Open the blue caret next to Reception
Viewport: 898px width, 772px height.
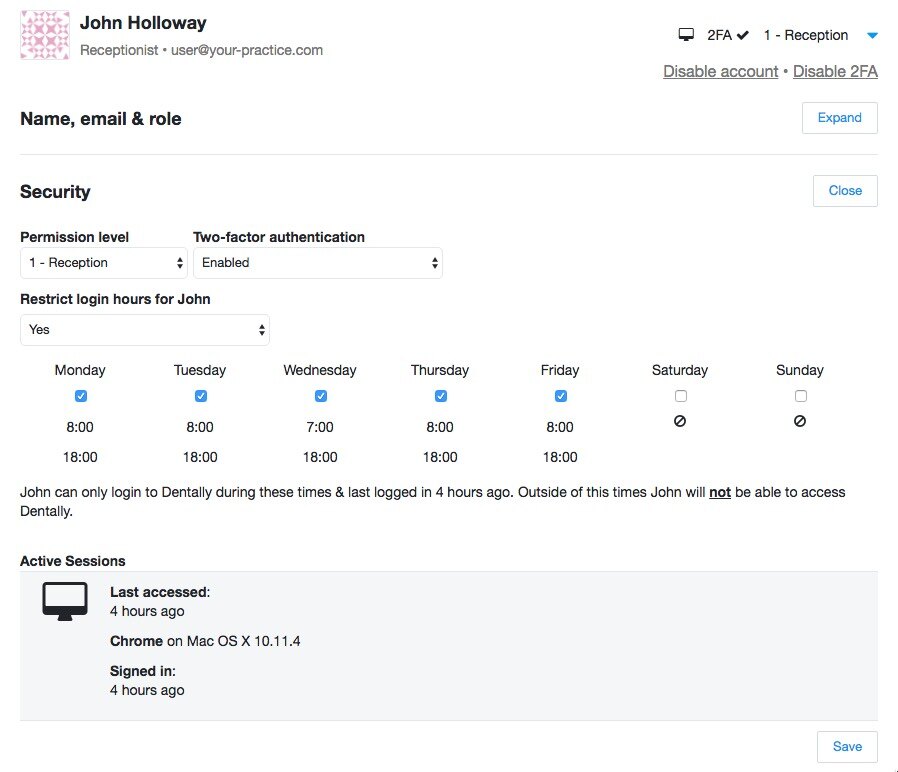point(872,36)
